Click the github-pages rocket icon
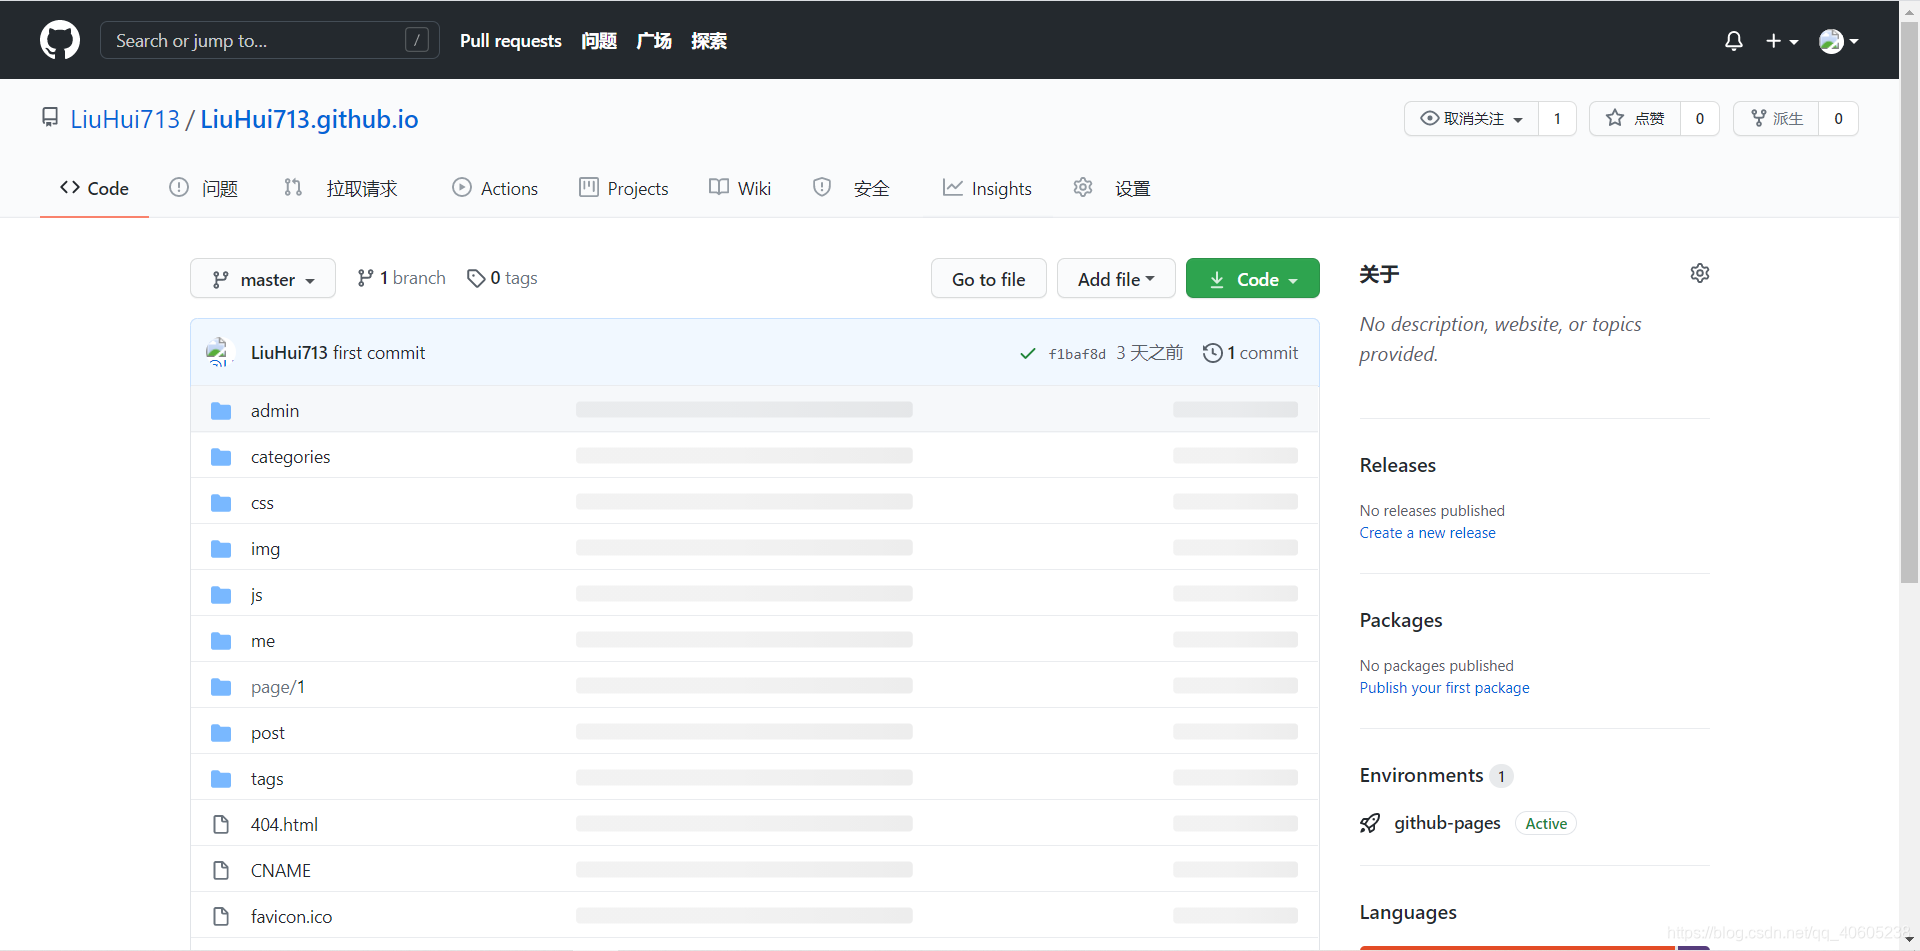 tap(1370, 823)
